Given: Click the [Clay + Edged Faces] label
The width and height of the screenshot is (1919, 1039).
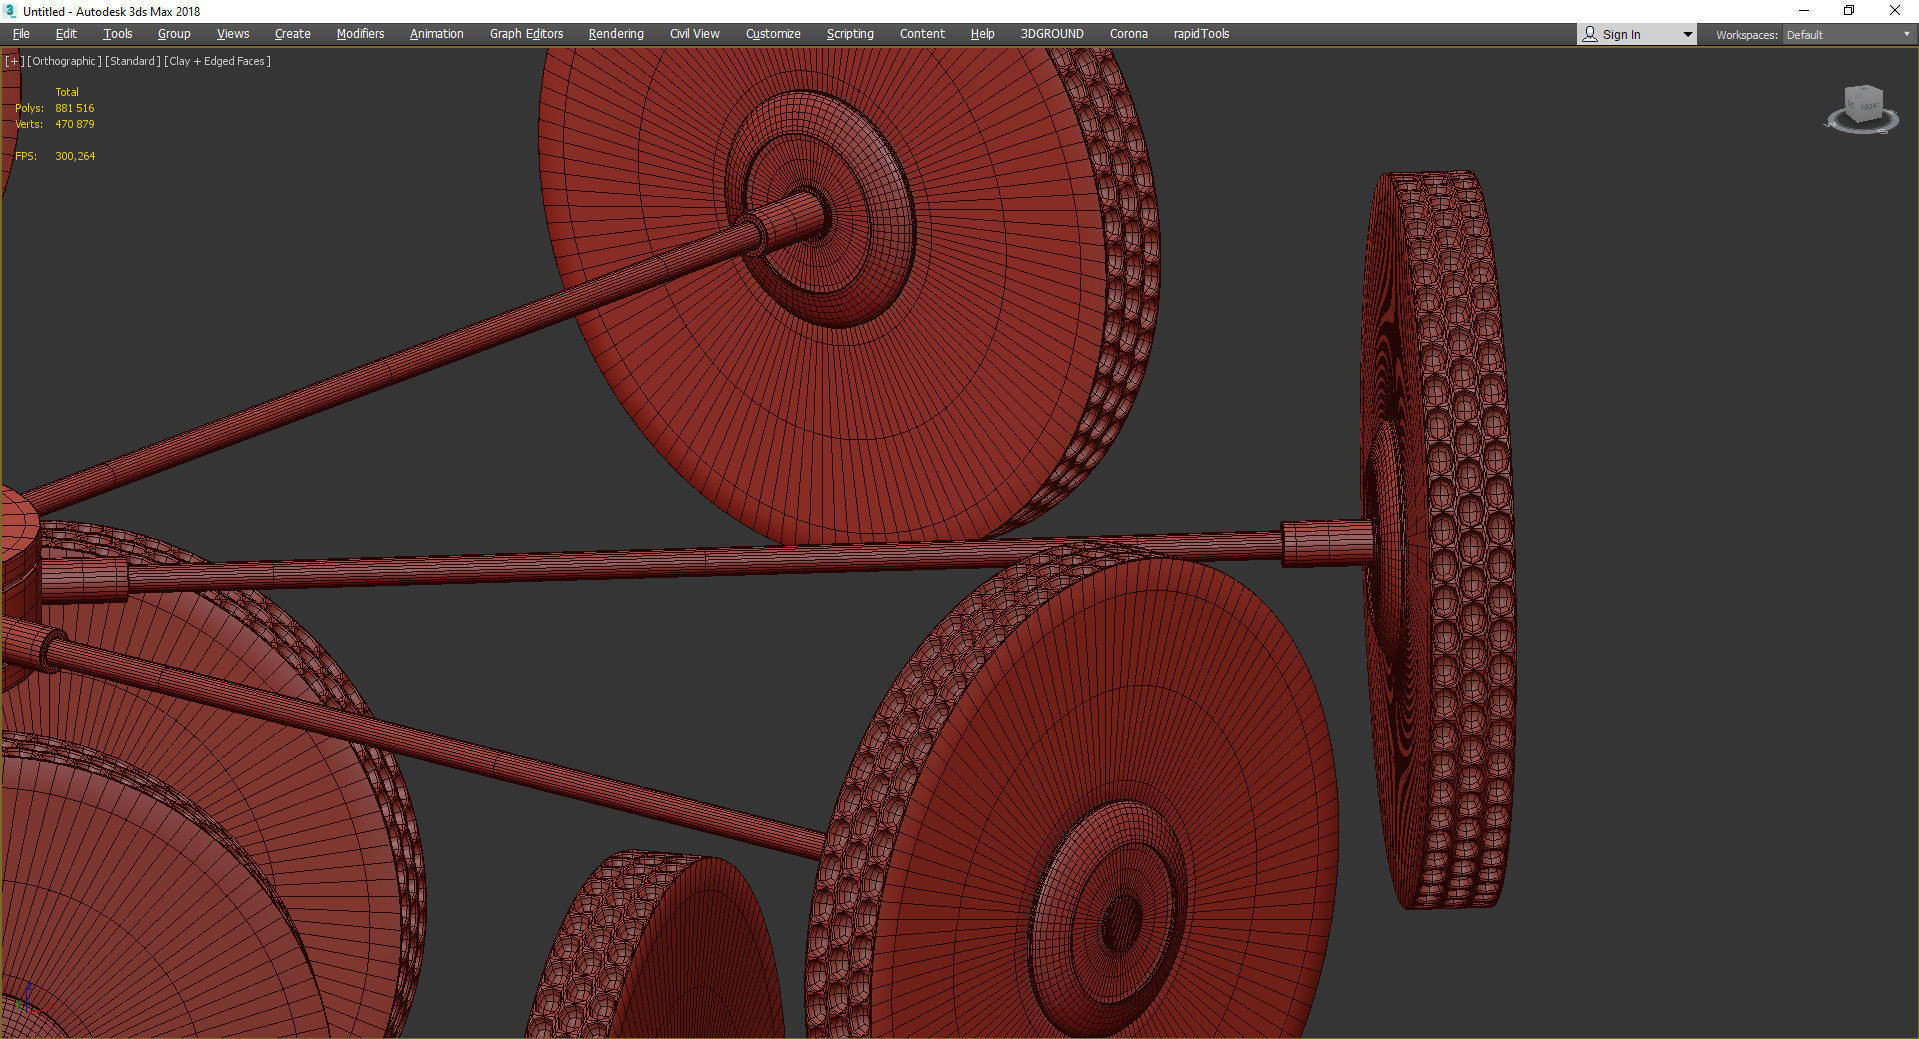Looking at the screenshot, I should point(218,61).
